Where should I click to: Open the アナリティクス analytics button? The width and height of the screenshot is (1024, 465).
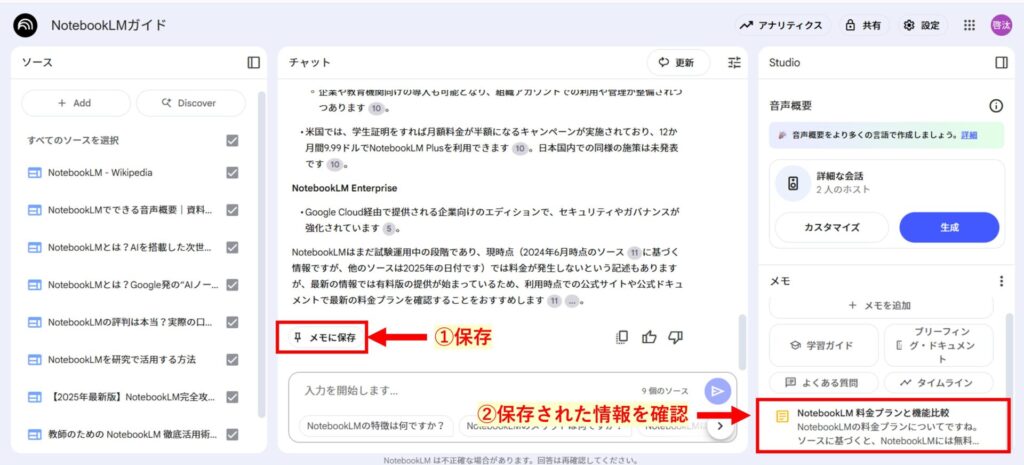(x=782, y=25)
